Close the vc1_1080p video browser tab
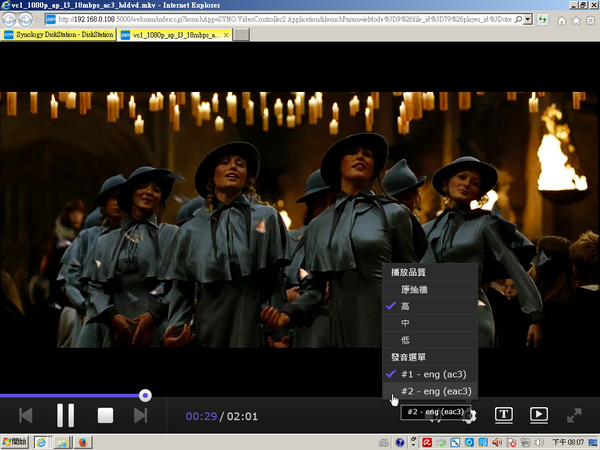Image resolution: width=600 pixels, height=450 pixels. (x=226, y=35)
